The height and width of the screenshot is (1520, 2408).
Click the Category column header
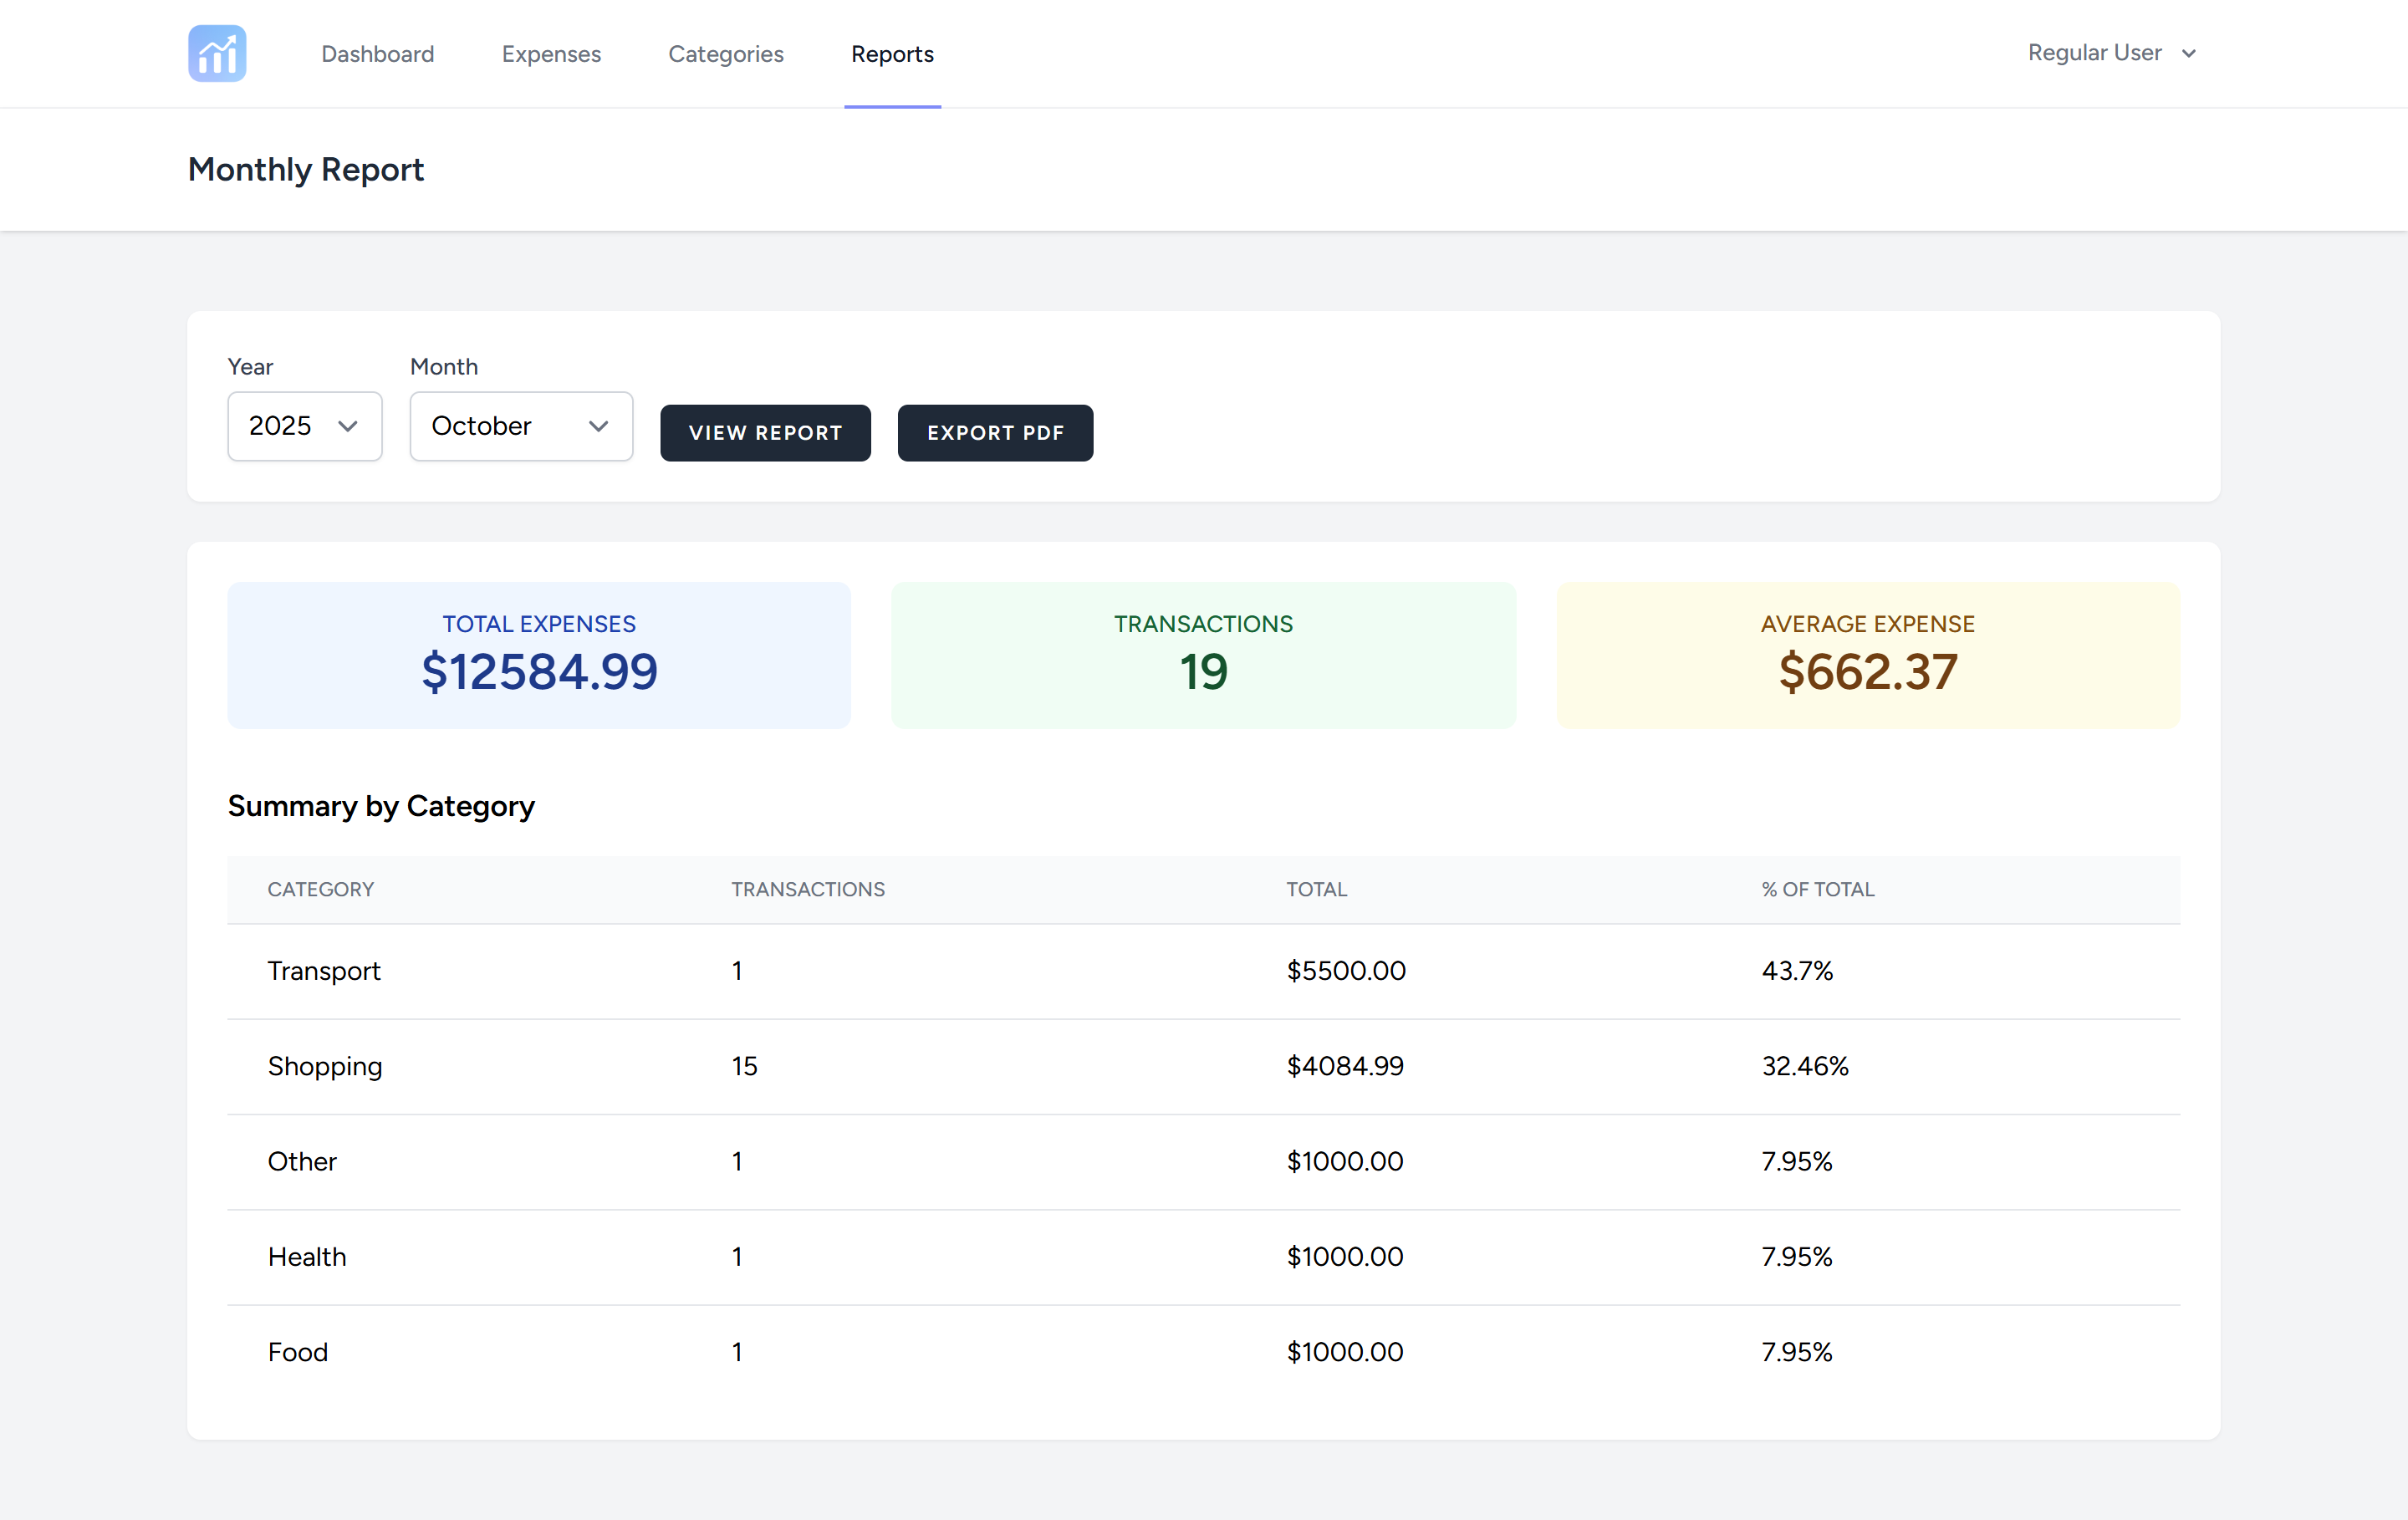(320, 889)
